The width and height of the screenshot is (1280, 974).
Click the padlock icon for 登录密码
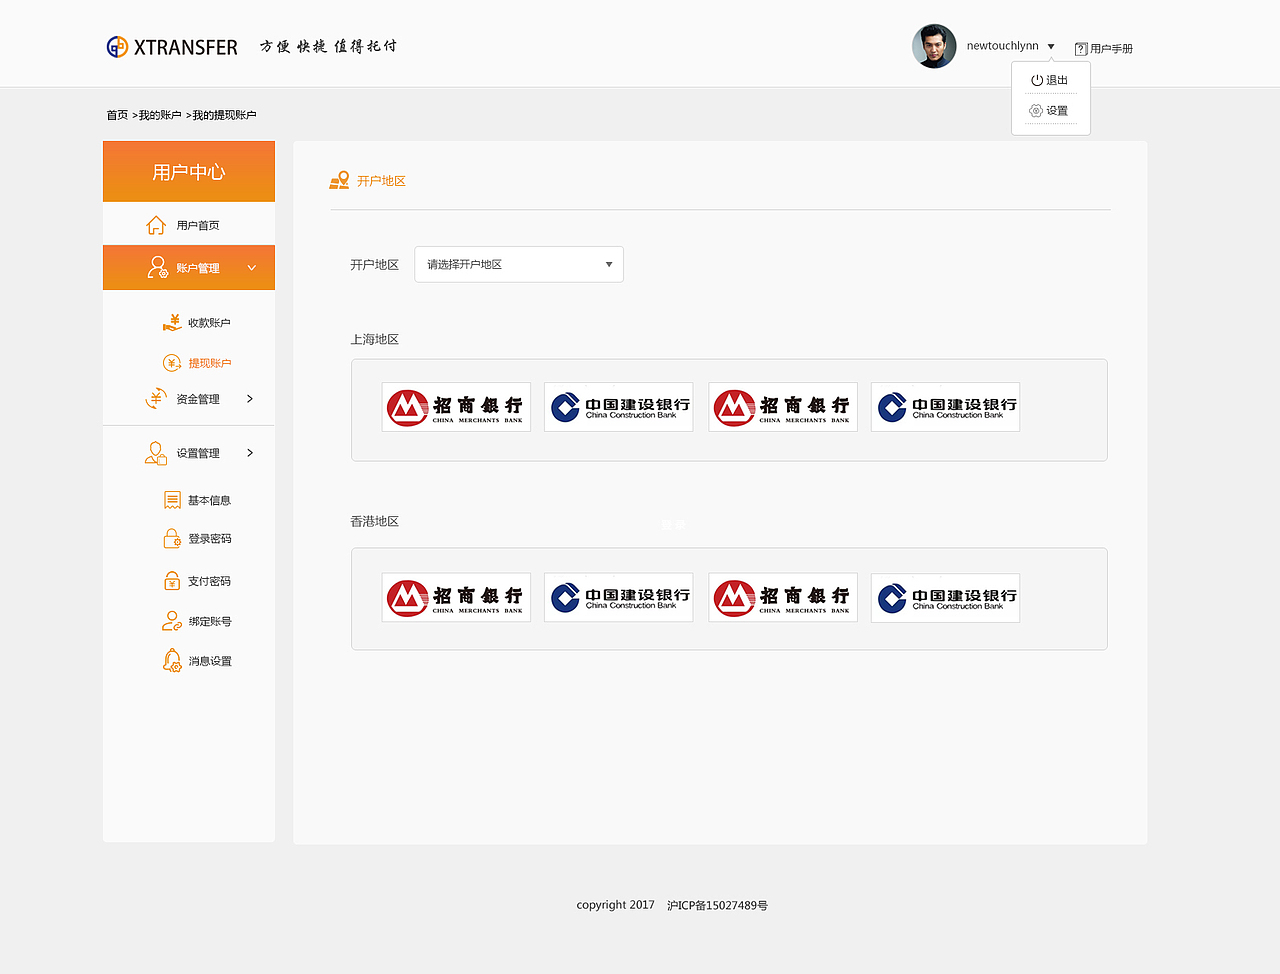[172, 539]
